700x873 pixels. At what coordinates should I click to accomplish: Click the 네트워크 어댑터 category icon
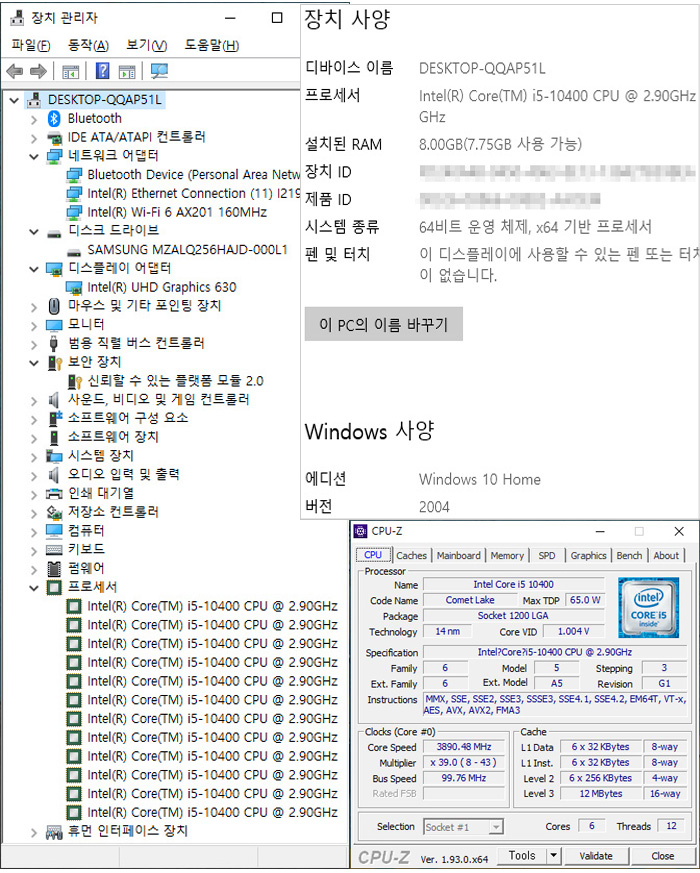click(x=54, y=156)
